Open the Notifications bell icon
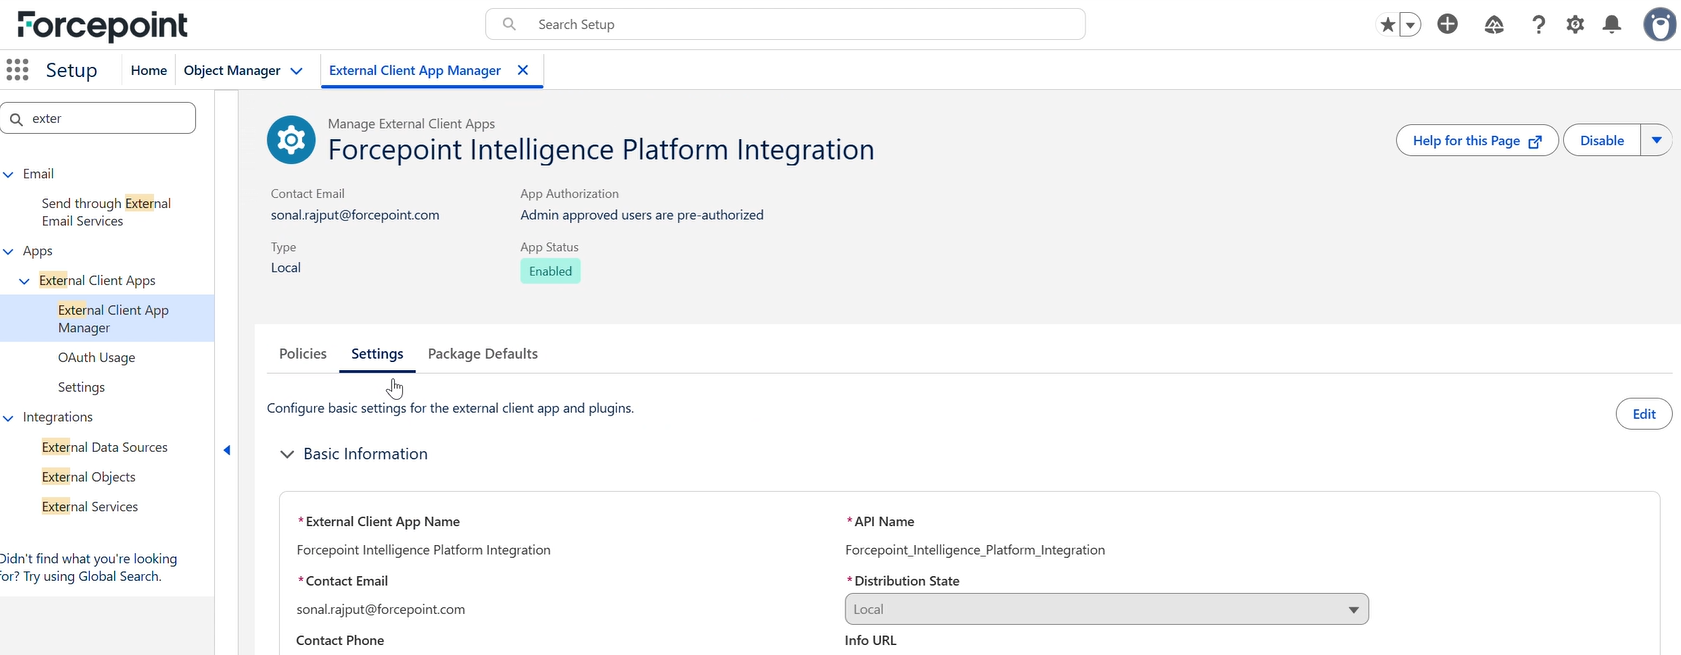 (x=1612, y=25)
